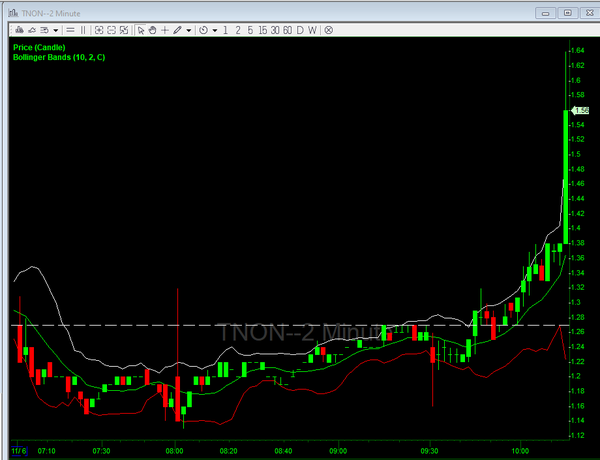Viewport: 600px width, 460px height.
Task: Switch chart to 1 minute interval
Action: coord(226,30)
